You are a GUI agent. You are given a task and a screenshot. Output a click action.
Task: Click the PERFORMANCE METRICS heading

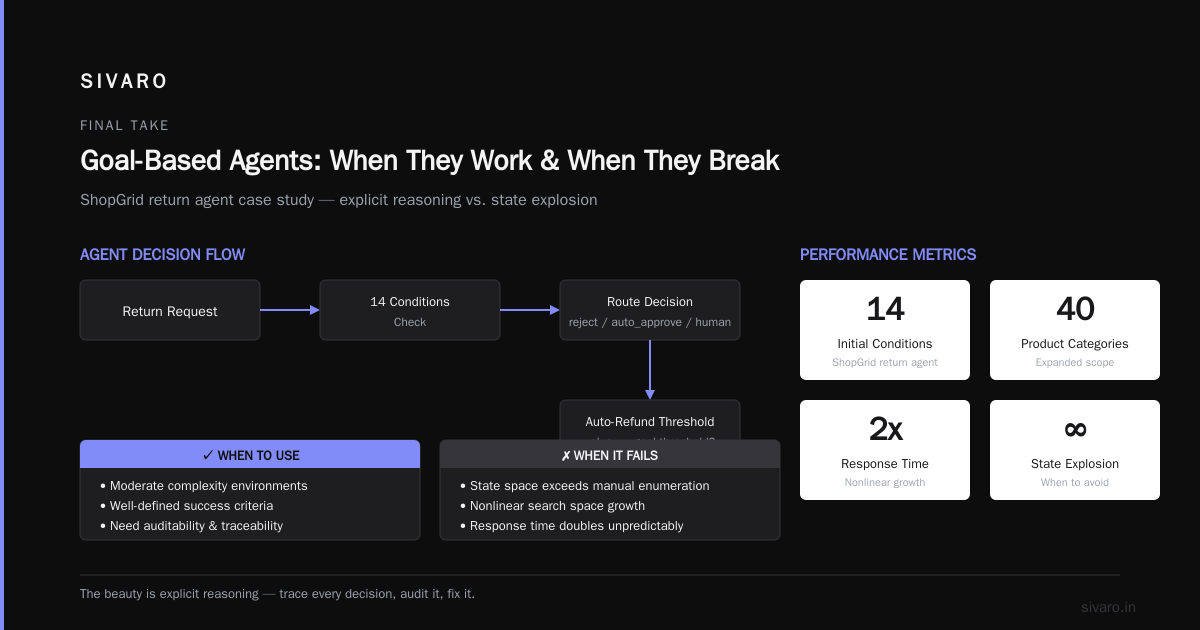[888, 255]
